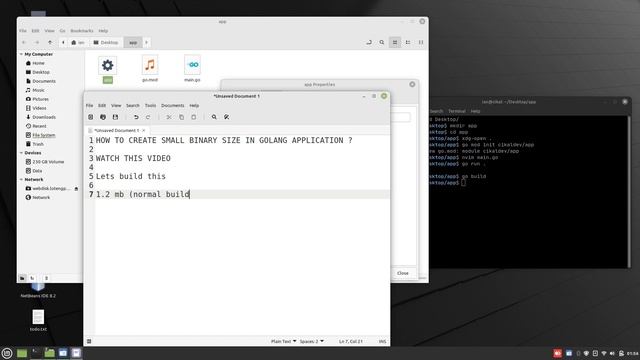Click Close in app Properties dialog
The width and height of the screenshot is (640, 360).
(403, 273)
